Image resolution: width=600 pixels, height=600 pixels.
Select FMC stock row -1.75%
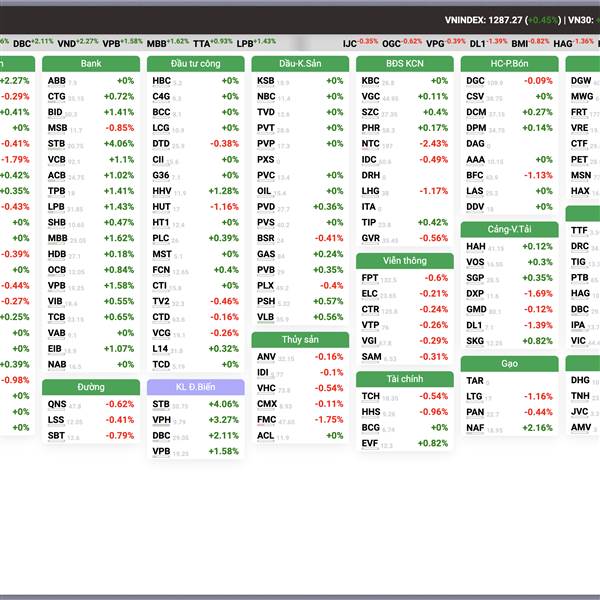[x=300, y=420]
